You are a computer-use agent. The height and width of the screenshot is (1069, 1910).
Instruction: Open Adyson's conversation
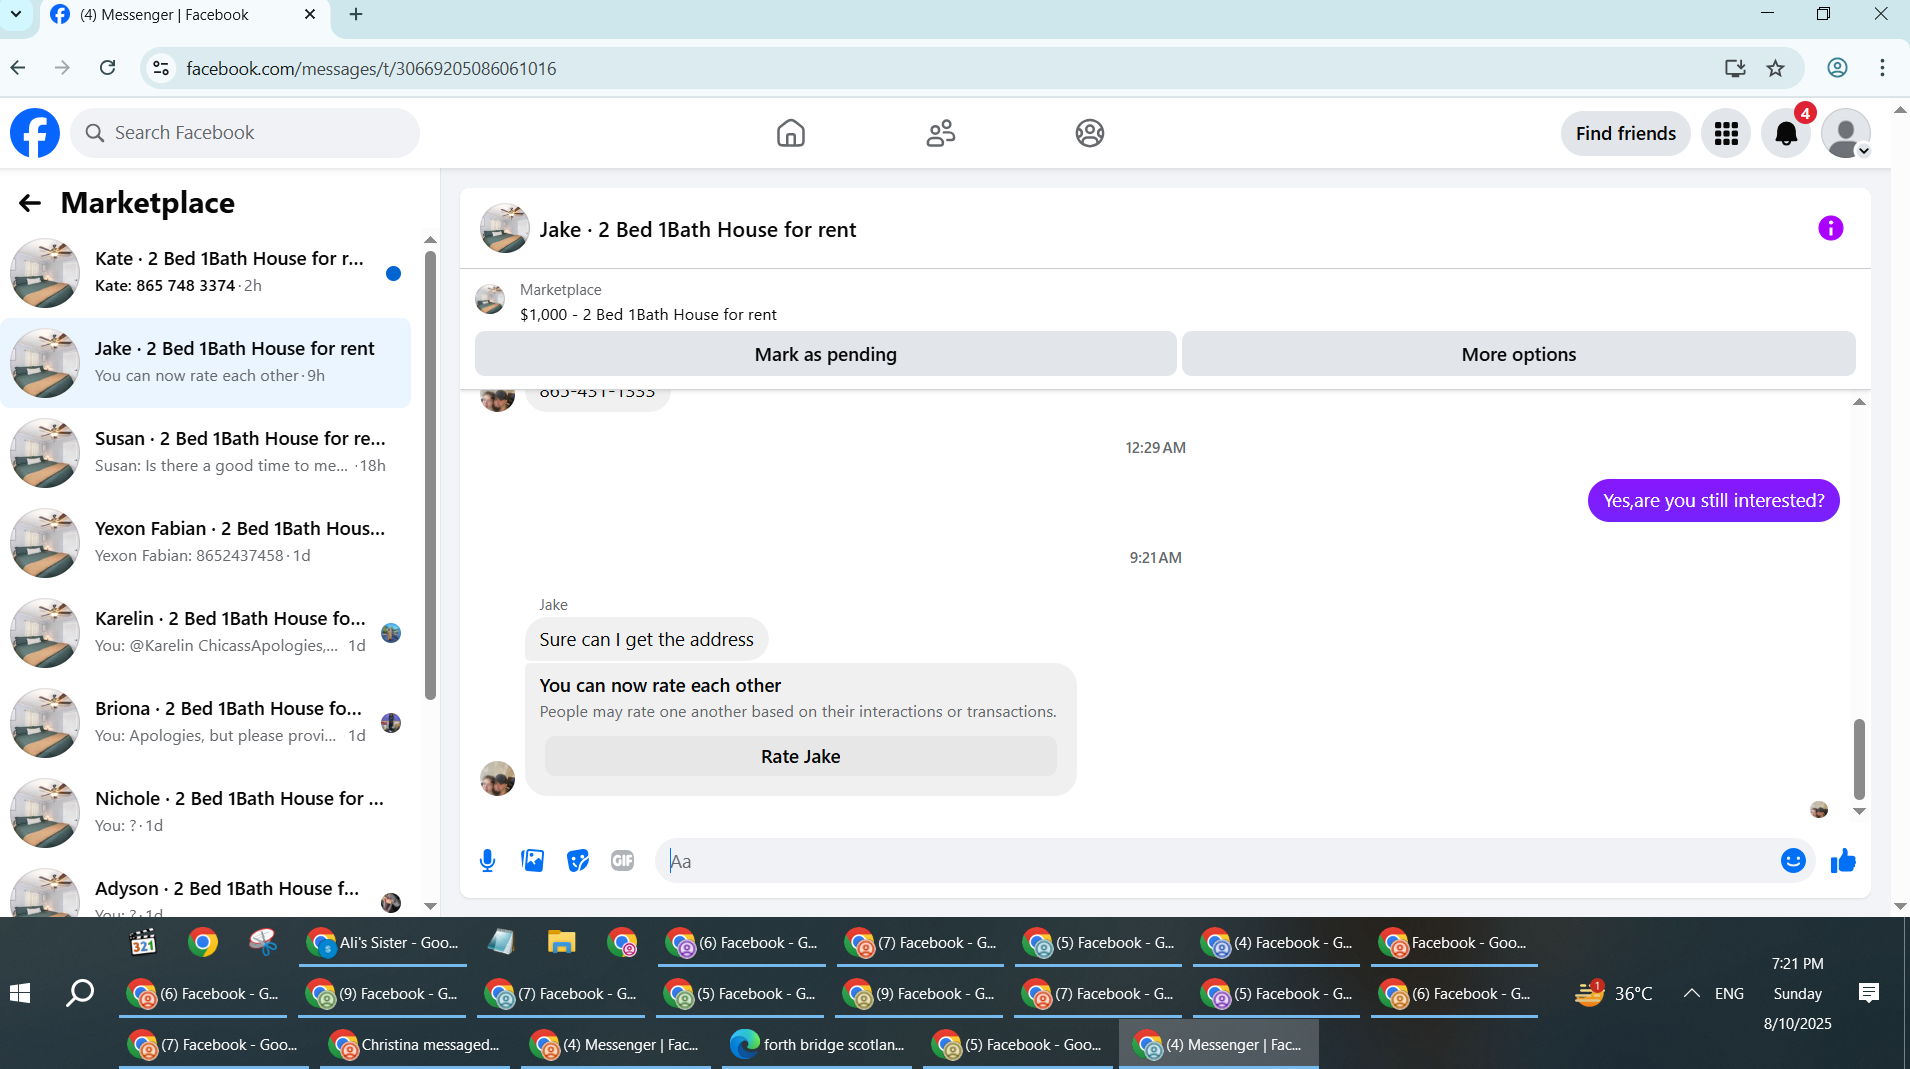(x=205, y=890)
